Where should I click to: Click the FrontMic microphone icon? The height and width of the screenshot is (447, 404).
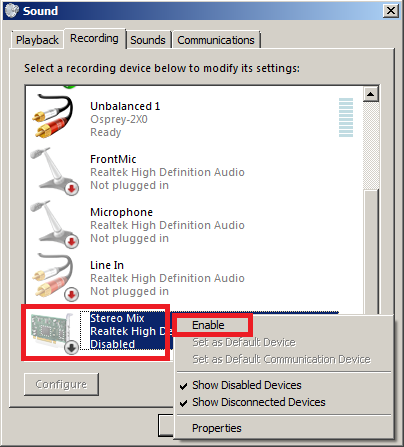(54, 171)
